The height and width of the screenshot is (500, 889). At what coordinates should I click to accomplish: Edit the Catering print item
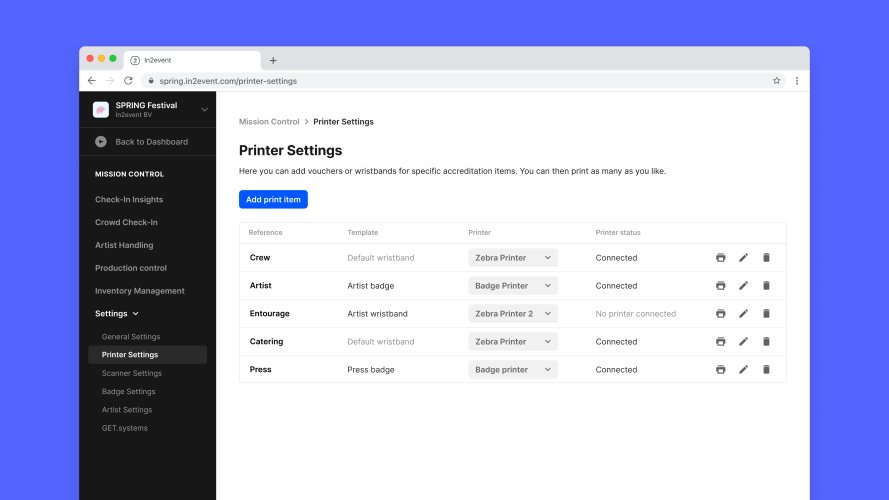coord(743,341)
